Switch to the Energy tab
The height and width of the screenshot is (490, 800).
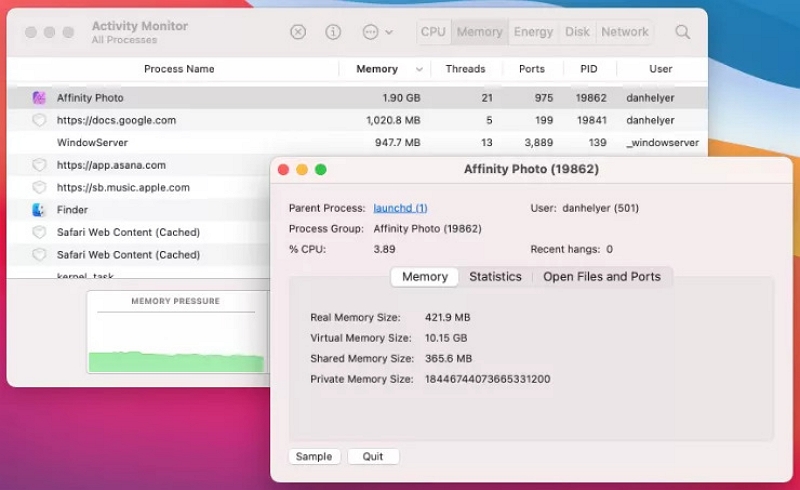pyautogui.click(x=533, y=32)
